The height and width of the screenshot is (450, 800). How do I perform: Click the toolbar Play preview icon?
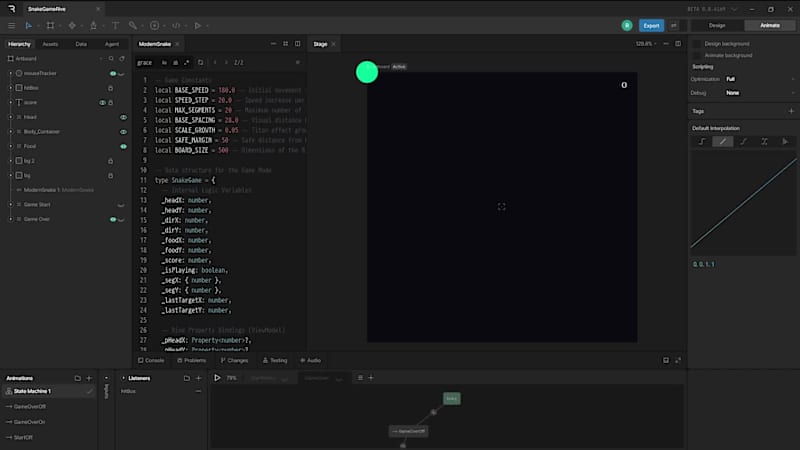[x=198, y=26]
